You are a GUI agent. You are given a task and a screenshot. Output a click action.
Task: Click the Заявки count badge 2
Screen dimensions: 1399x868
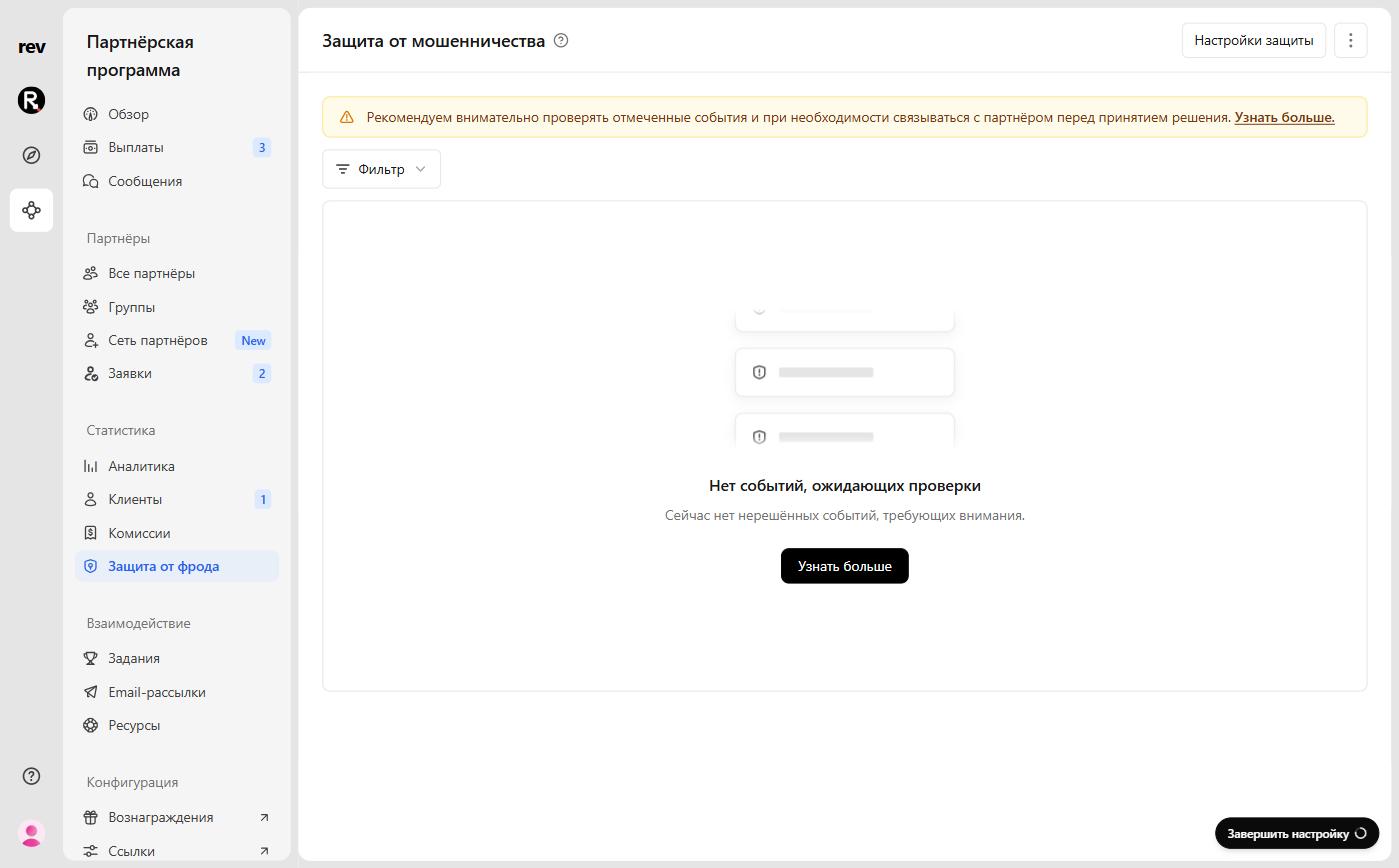click(262, 373)
